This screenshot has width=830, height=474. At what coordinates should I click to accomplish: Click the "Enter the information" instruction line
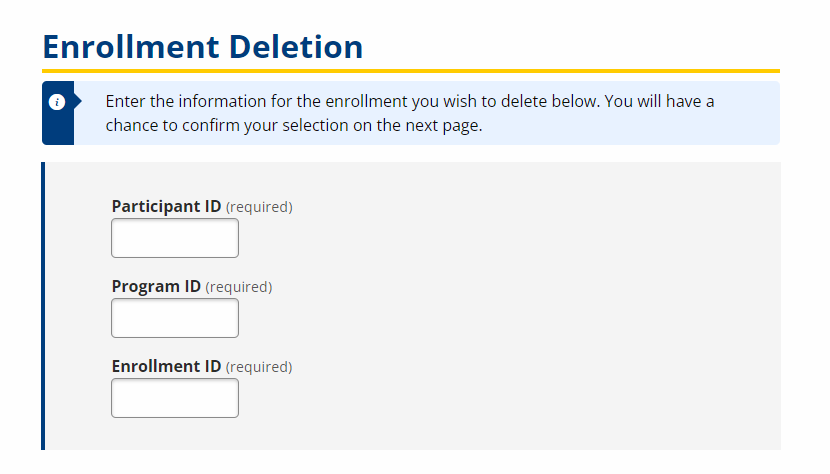pos(410,102)
